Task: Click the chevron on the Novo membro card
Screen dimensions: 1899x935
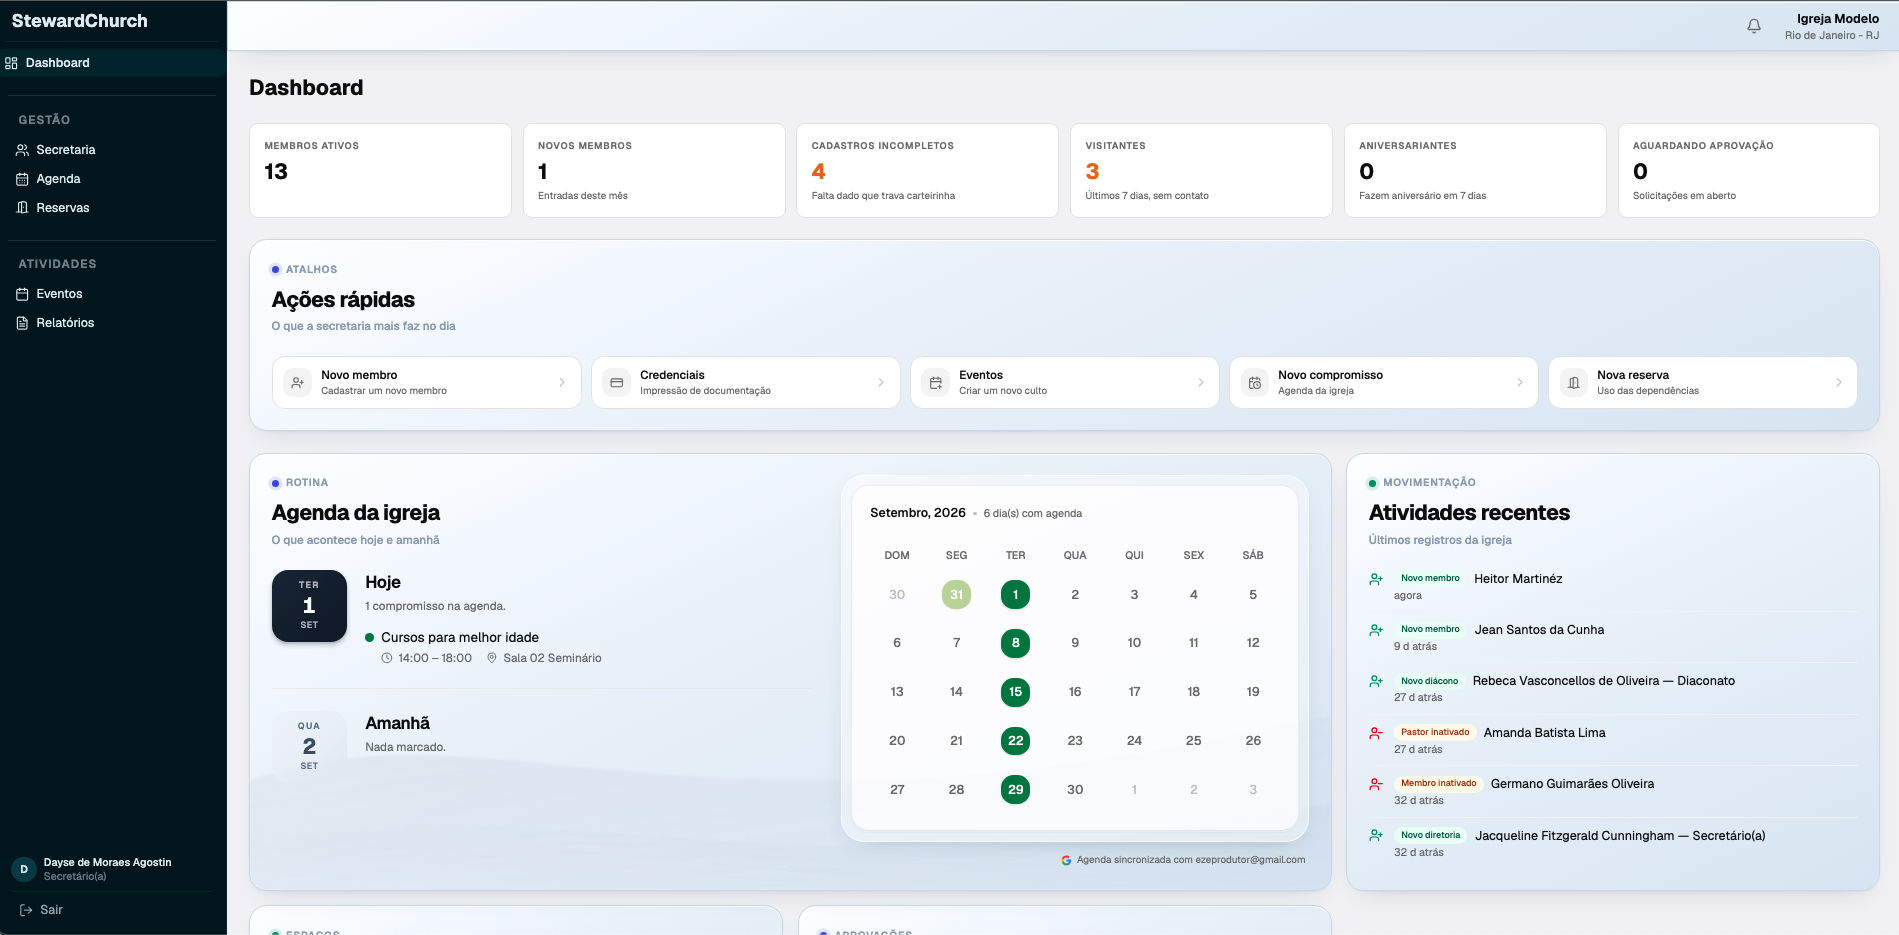Action: (x=562, y=383)
